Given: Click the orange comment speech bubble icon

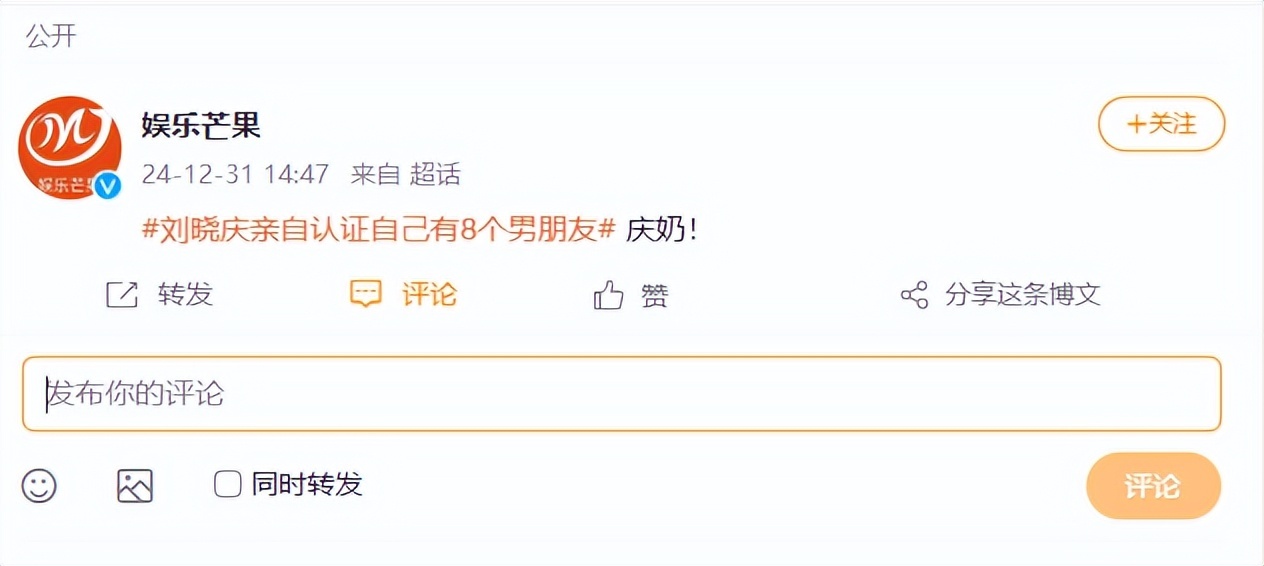Looking at the screenshot, I should click(366, 294).
